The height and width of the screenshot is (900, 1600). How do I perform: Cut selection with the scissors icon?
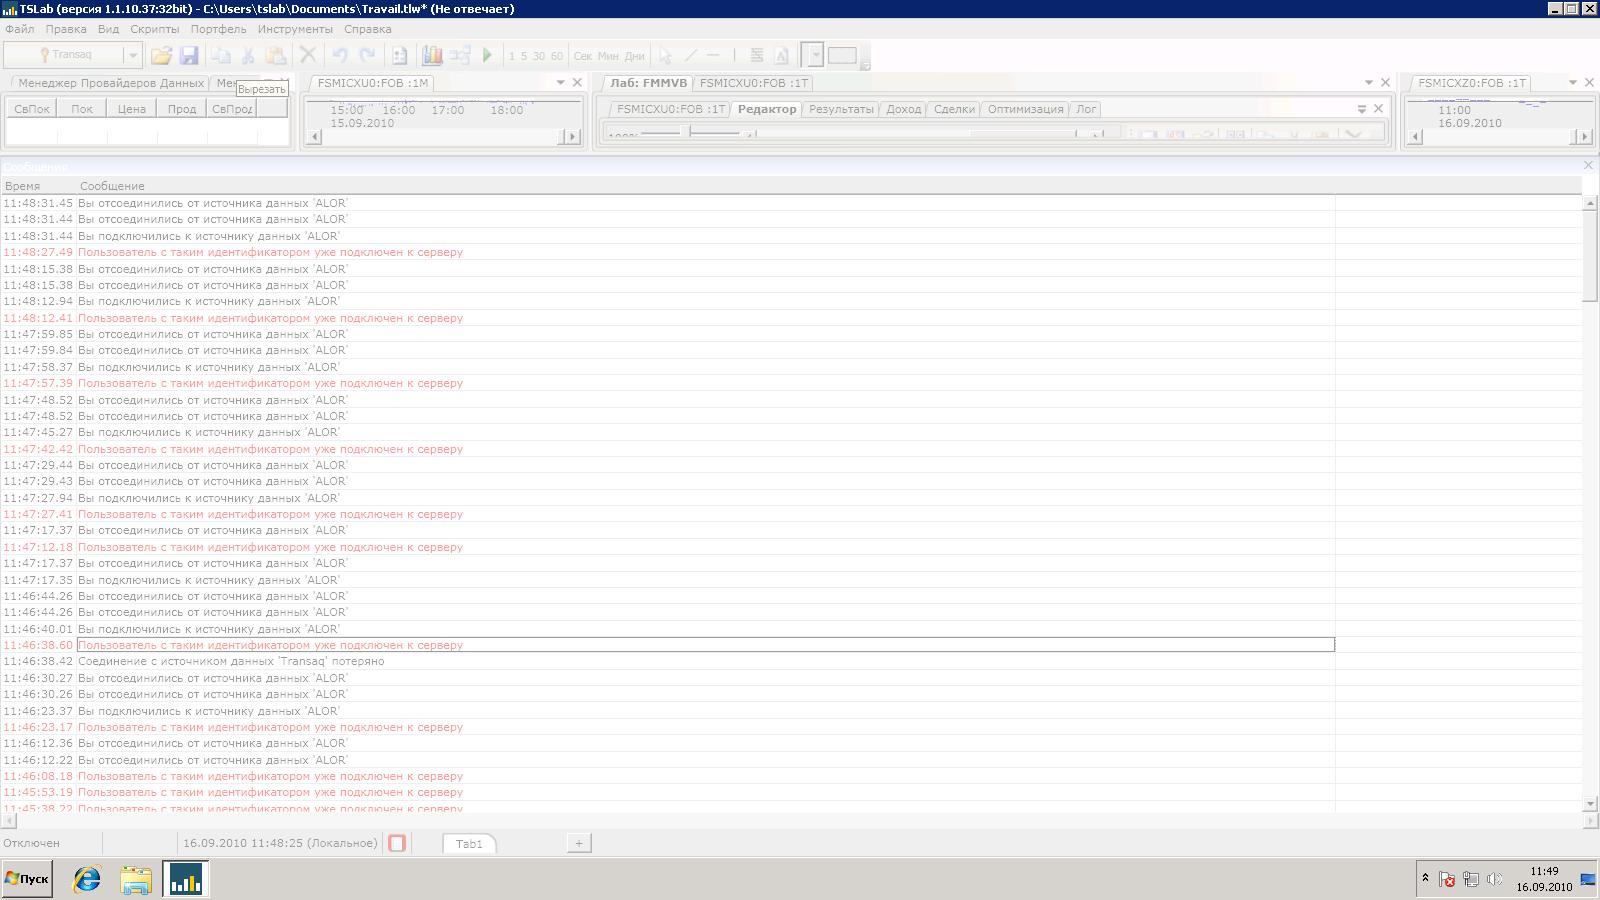tap(248, 56)
